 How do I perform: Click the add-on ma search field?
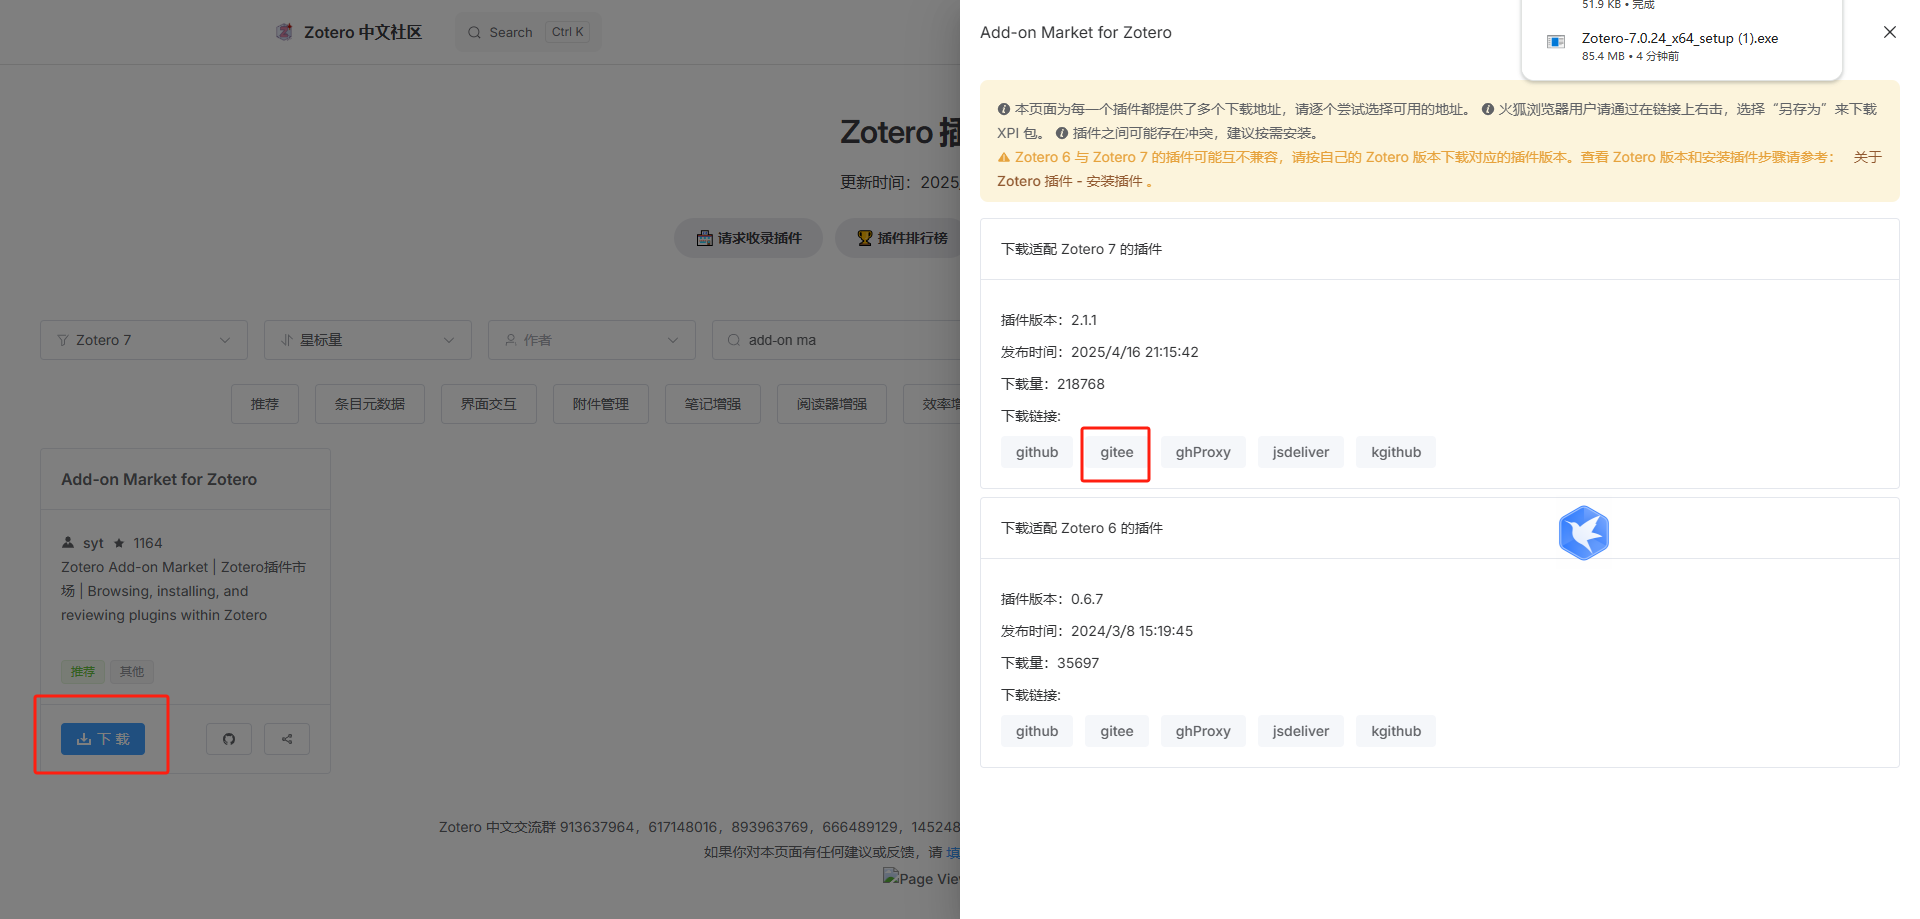point(836,340)
